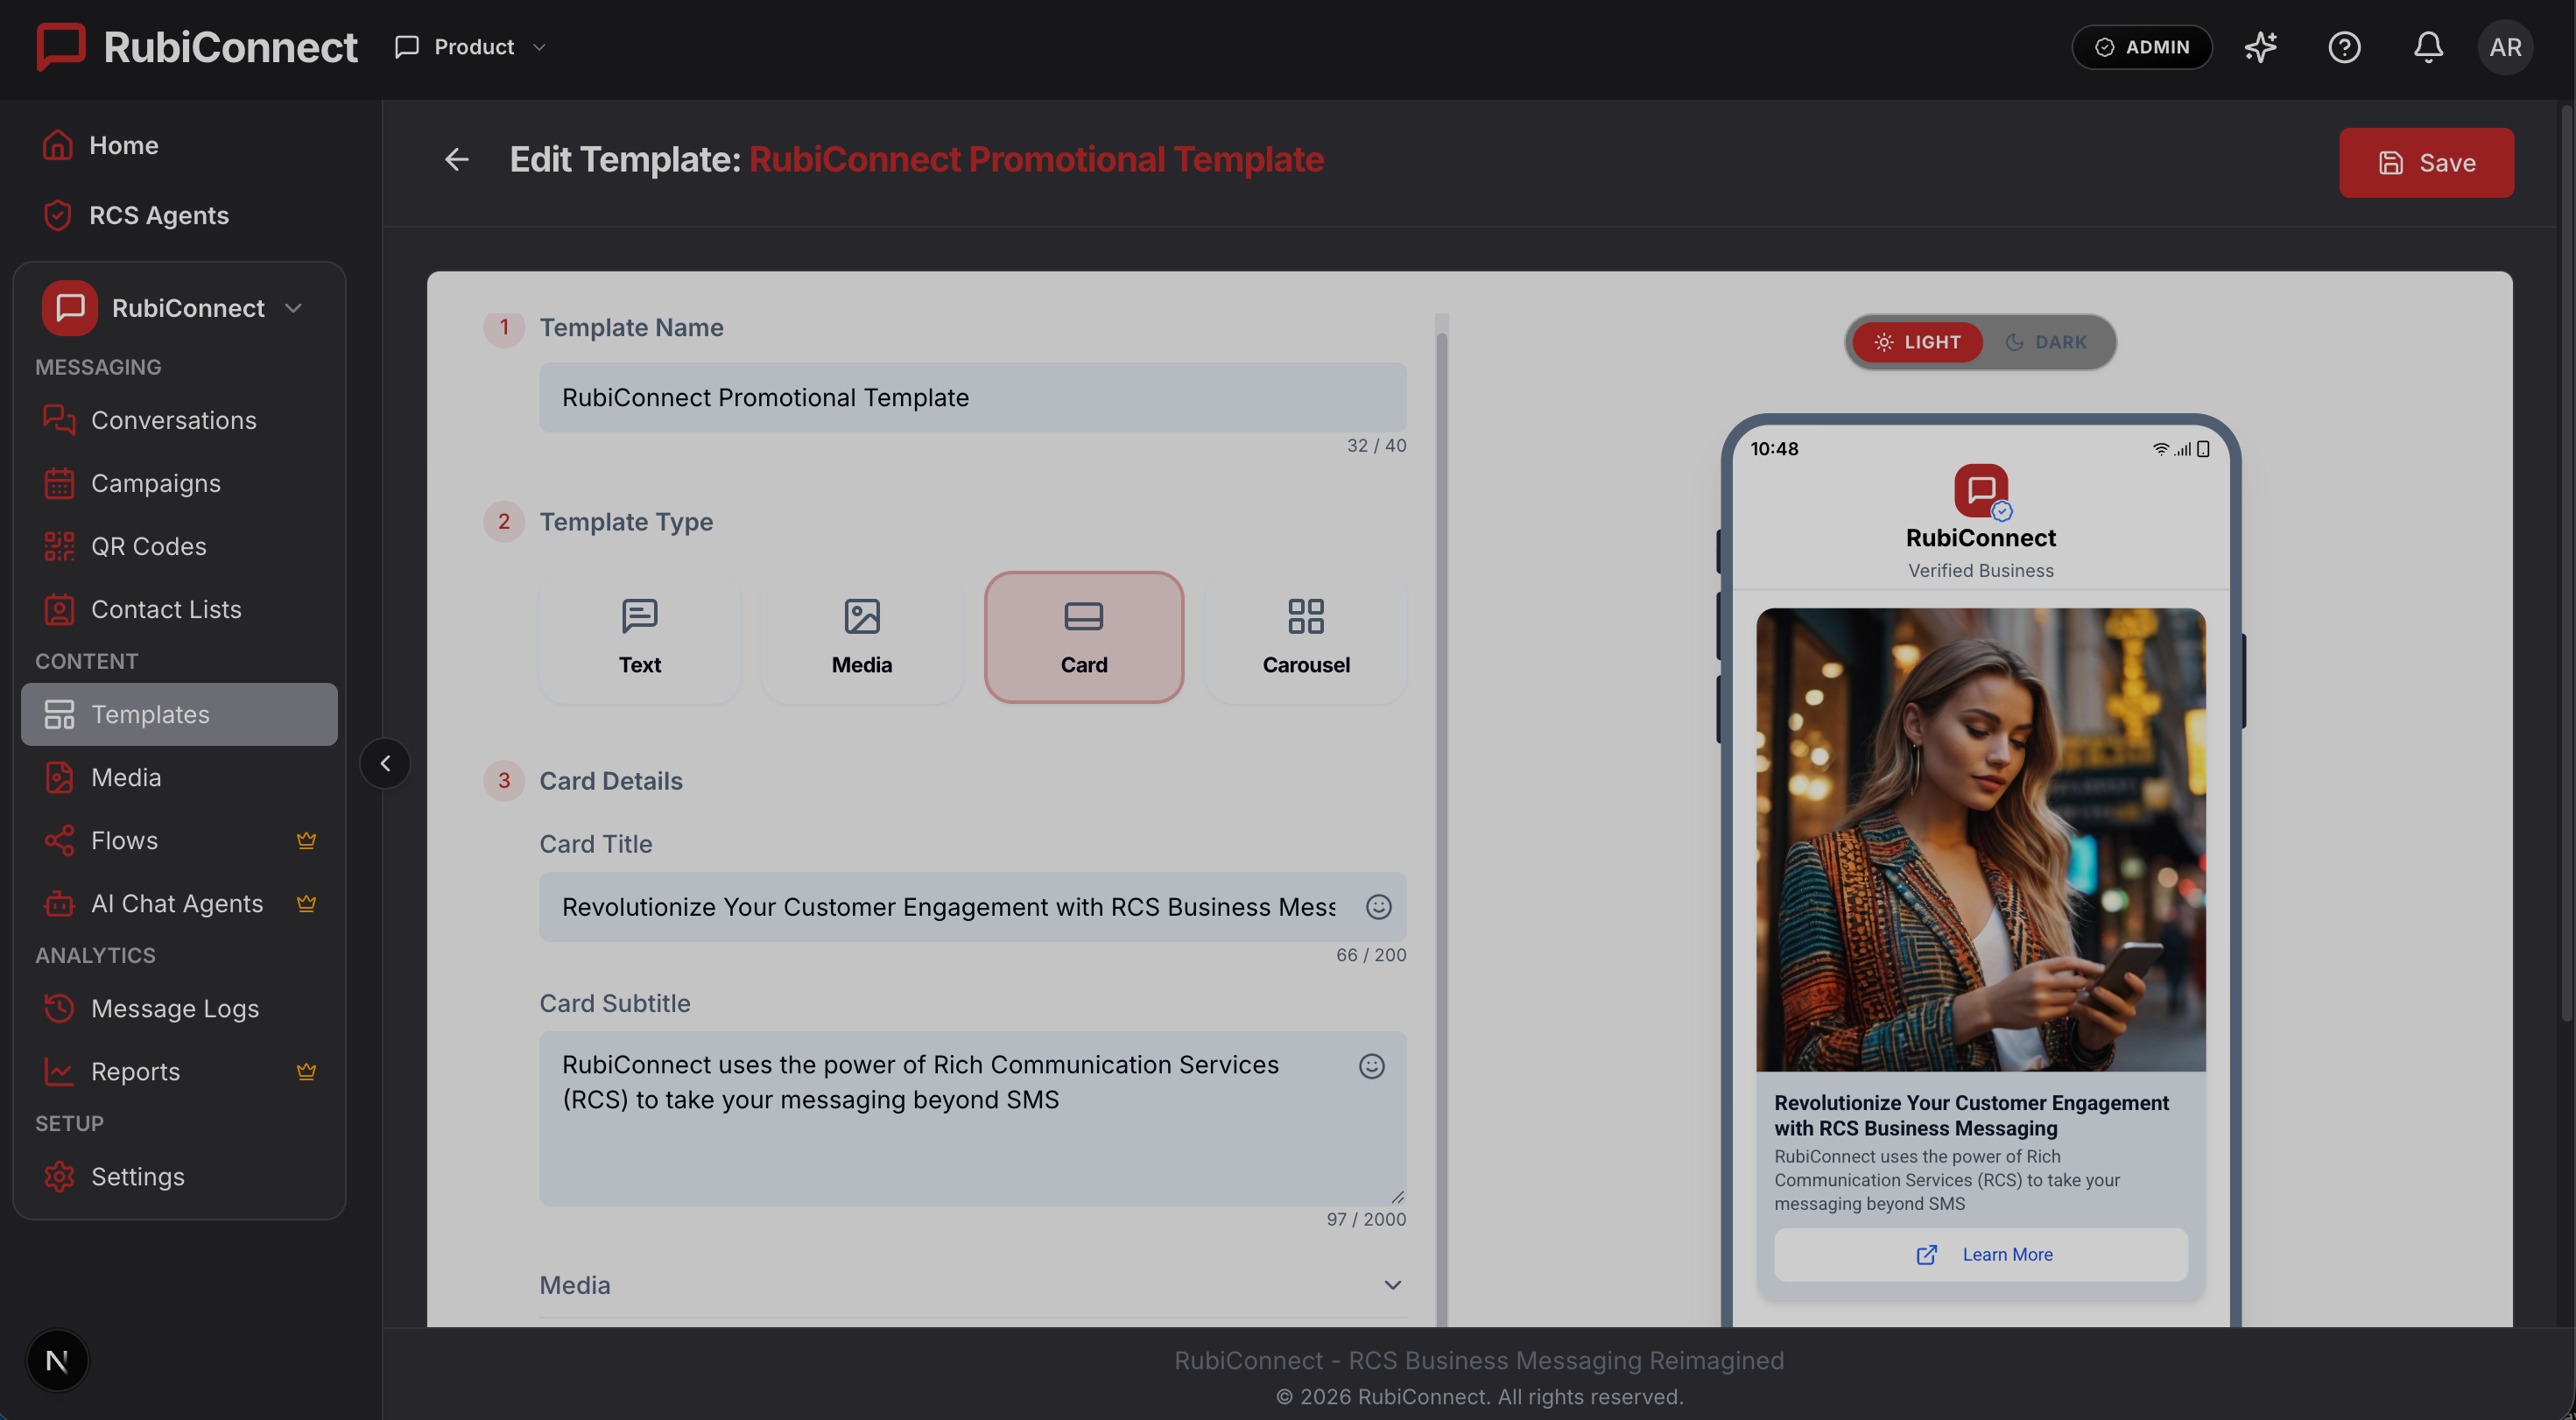Click the Flows sidebar label
The height and width of the screenshot is (1420, 2576).
(124, 840)
